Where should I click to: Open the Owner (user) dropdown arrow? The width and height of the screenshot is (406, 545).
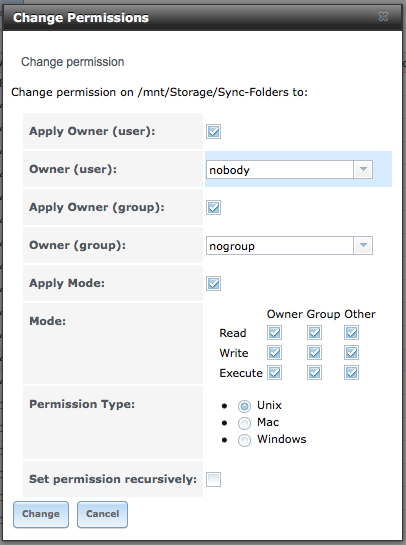pyautogui.click(x=363, y=170)
